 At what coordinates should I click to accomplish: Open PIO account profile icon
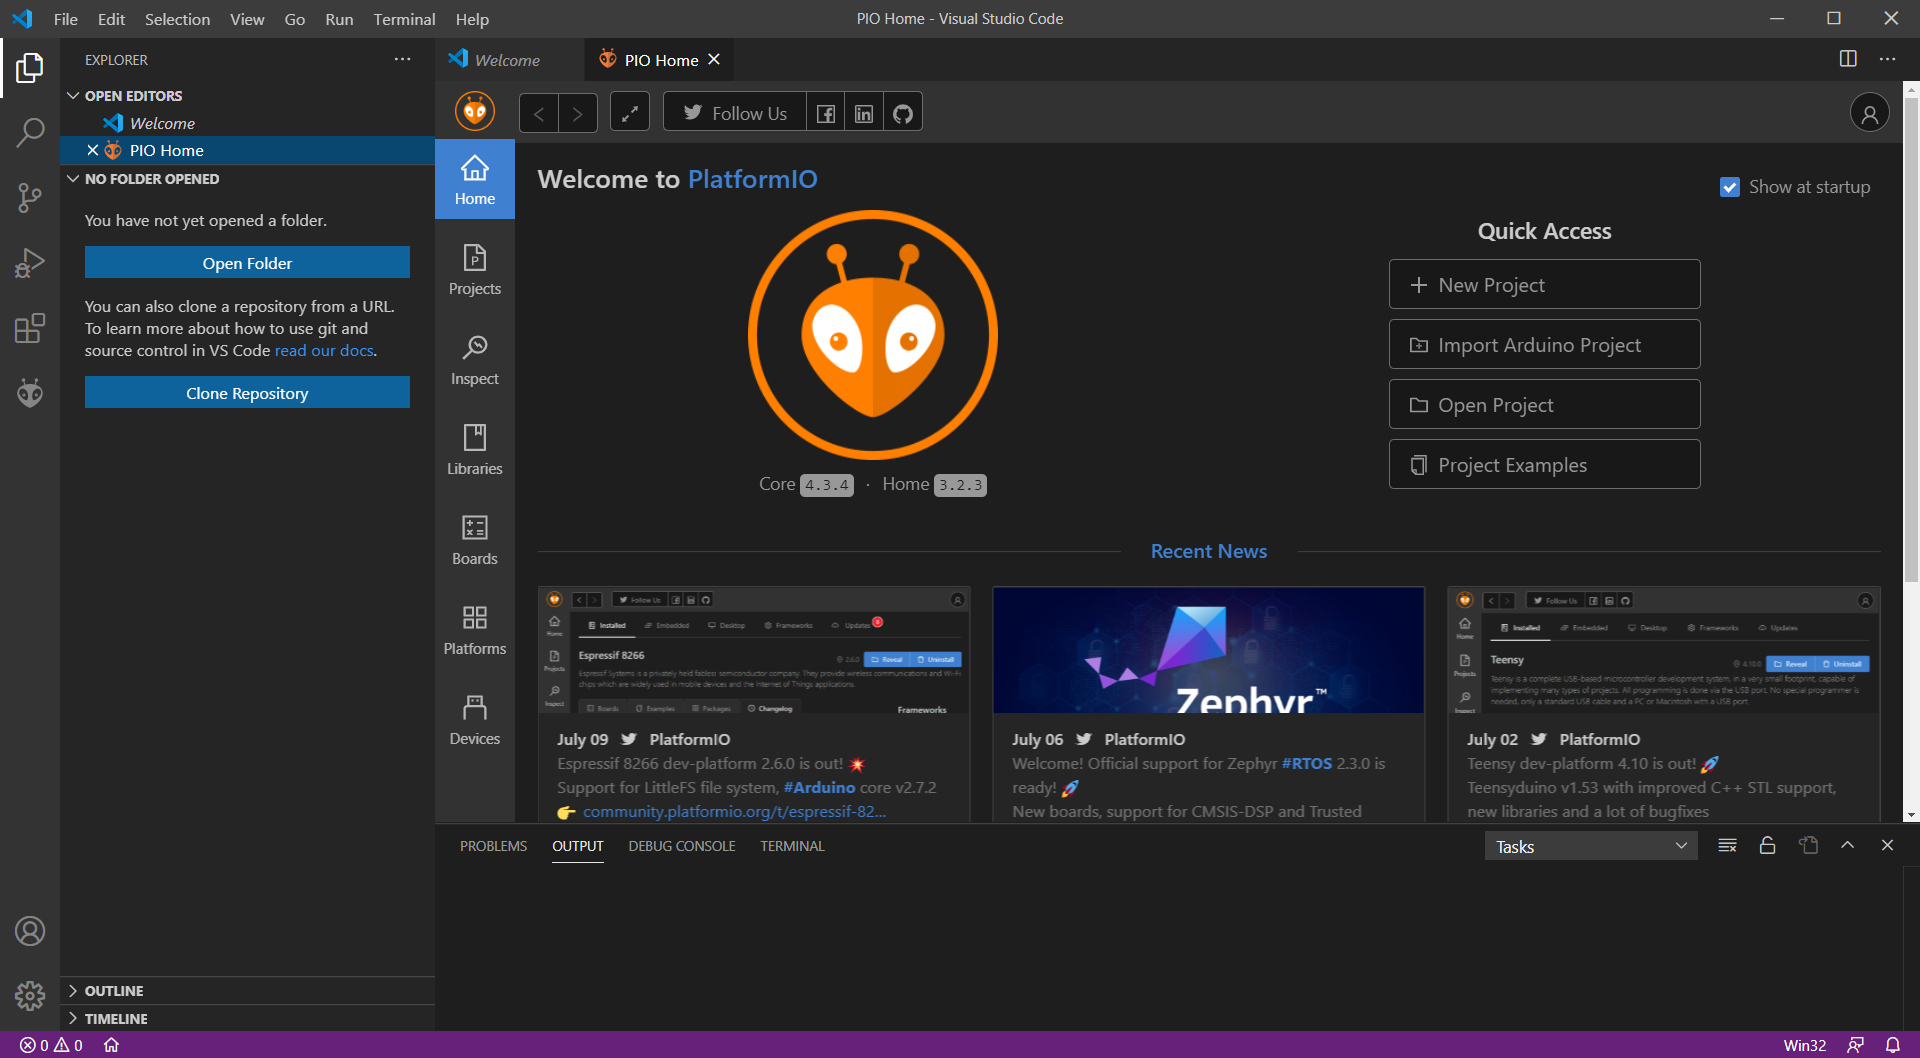pos(1869,113)
